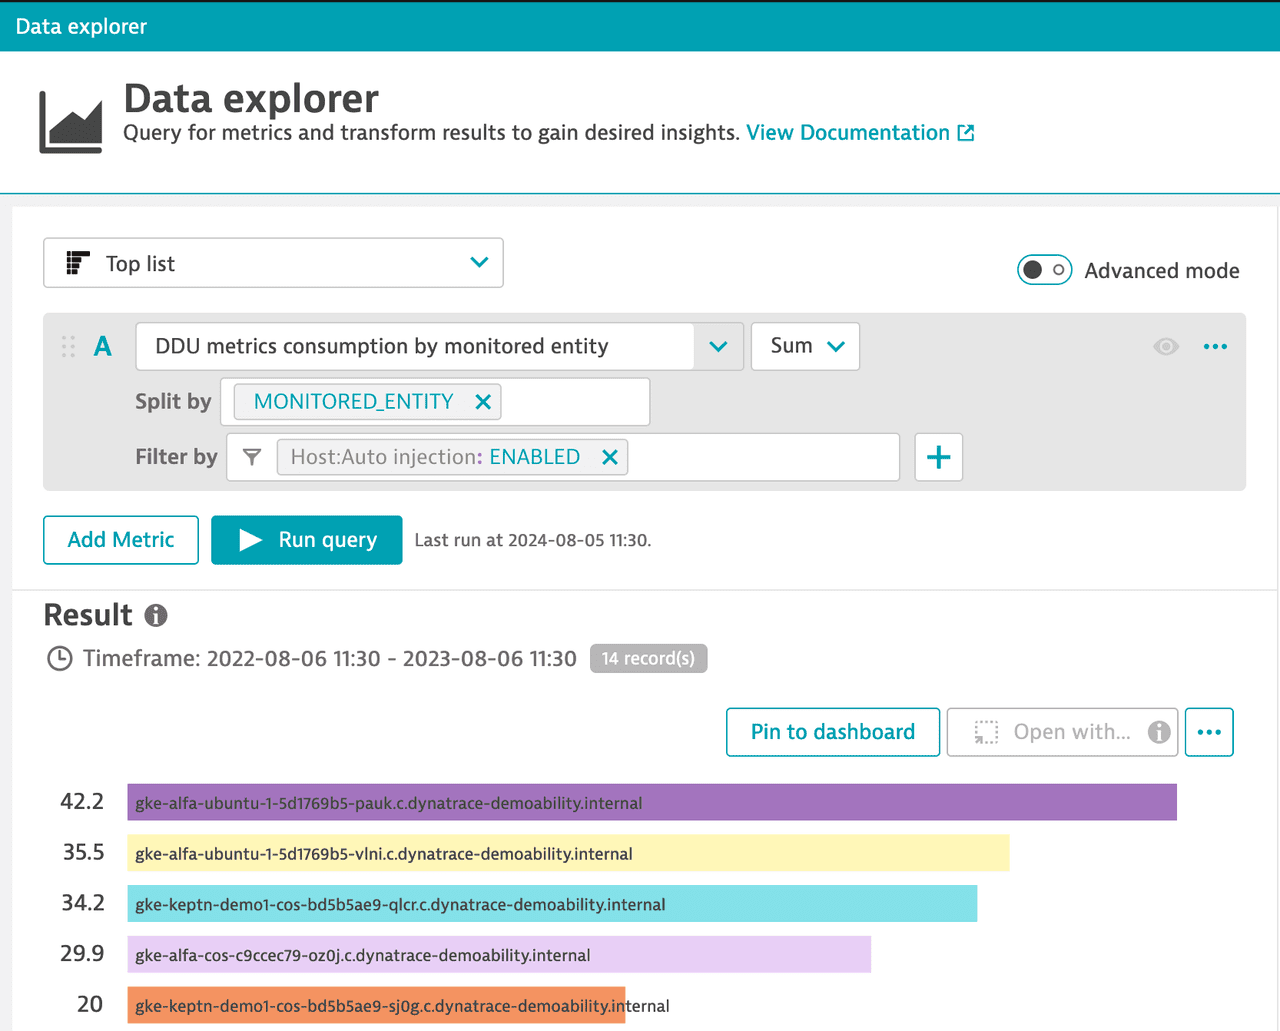Image resolution: width=1280 pixels, height=1031 pixels.
Task: Click the Open with... button
Action: pyautogui.click(x=1062, y=732)
